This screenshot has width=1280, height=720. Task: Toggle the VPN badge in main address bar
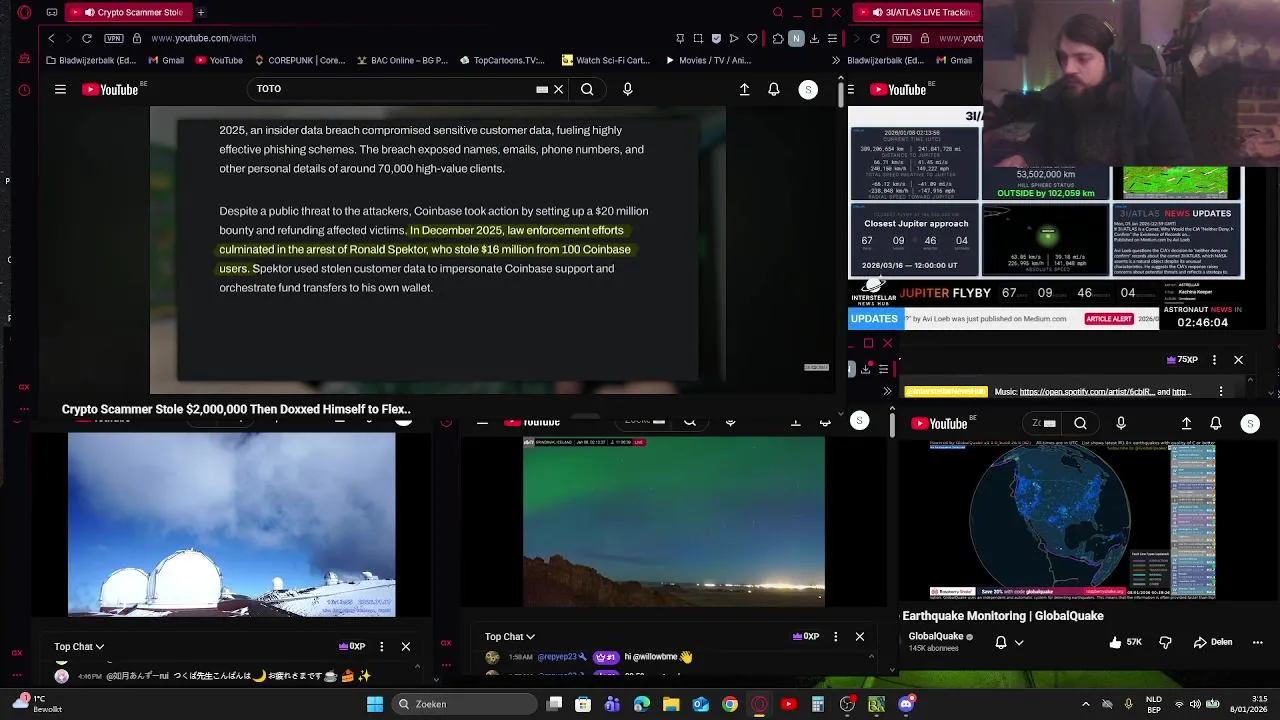click(x=113, y=38)
